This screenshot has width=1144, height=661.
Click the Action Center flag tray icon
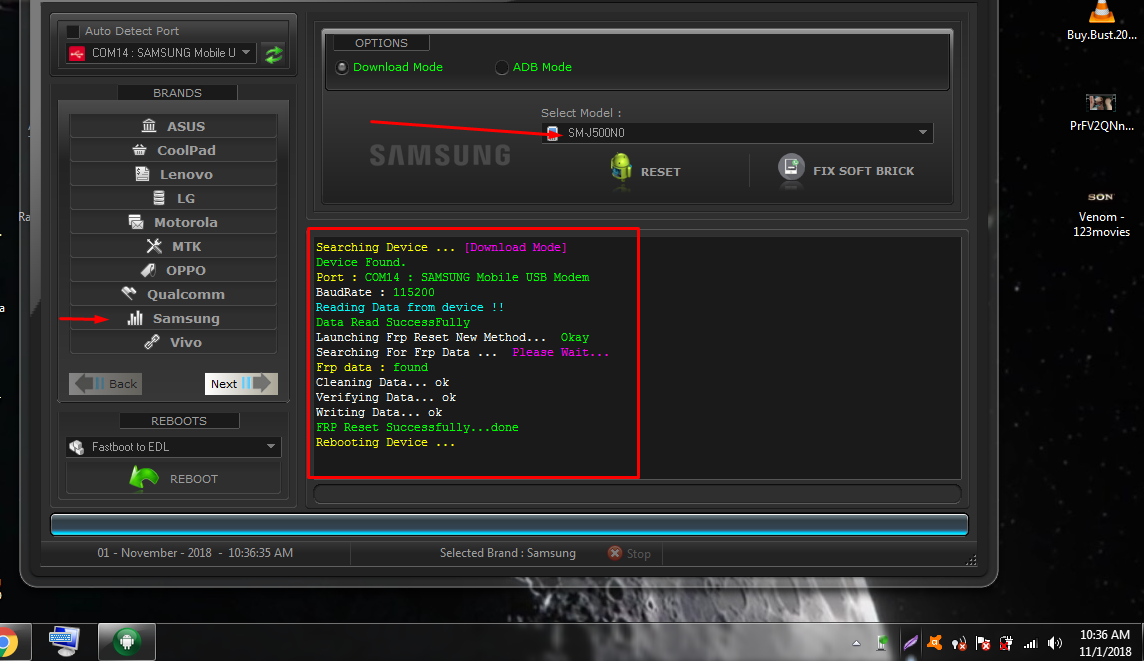point(982,643)
